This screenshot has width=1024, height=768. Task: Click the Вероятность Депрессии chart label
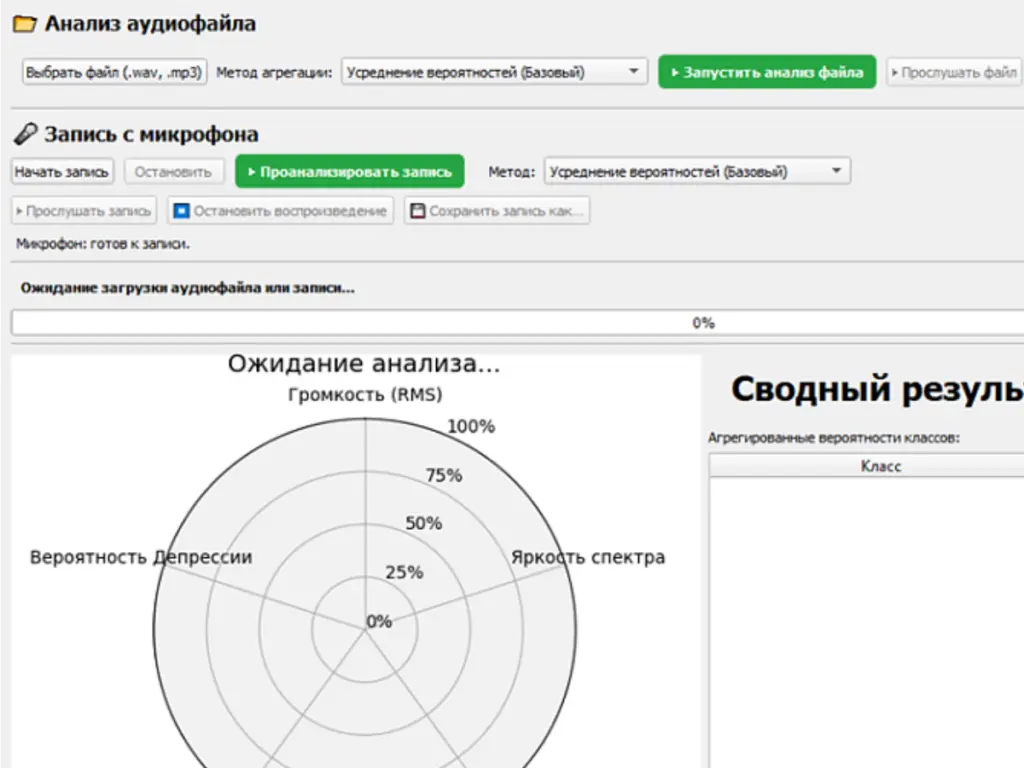click(141, 557)
